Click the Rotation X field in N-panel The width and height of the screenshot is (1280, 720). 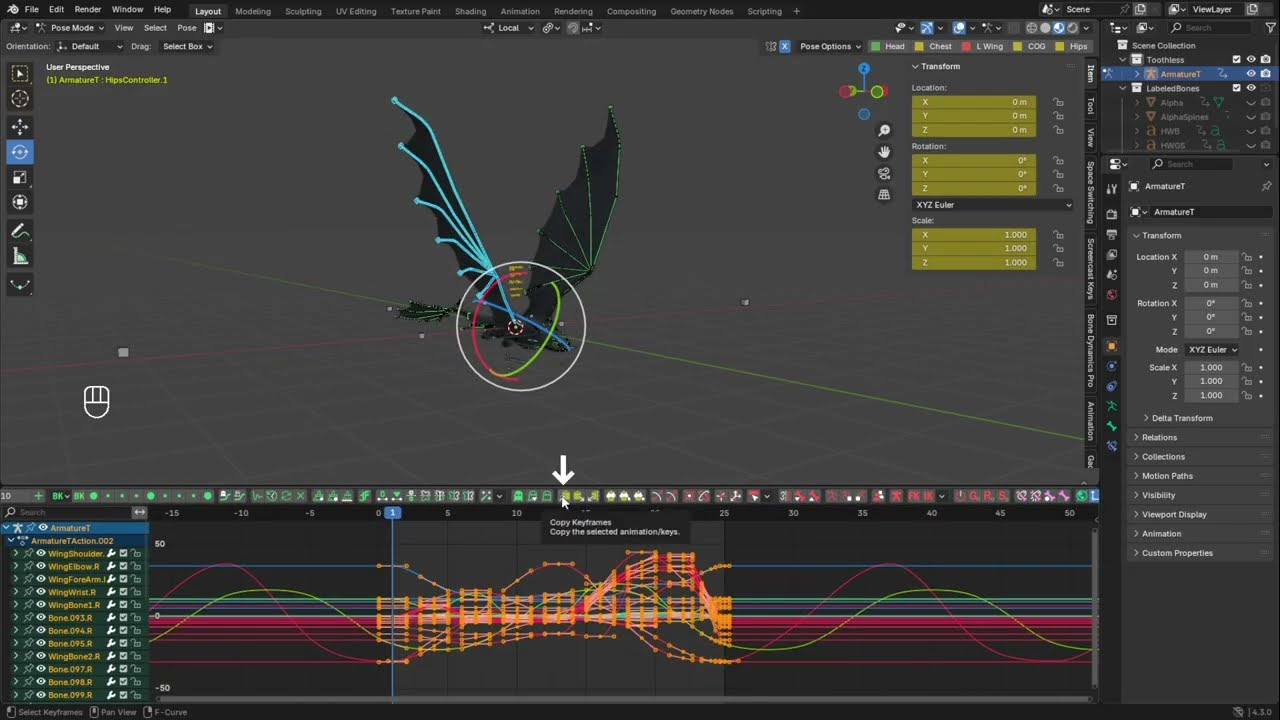[x=974, y=160]
